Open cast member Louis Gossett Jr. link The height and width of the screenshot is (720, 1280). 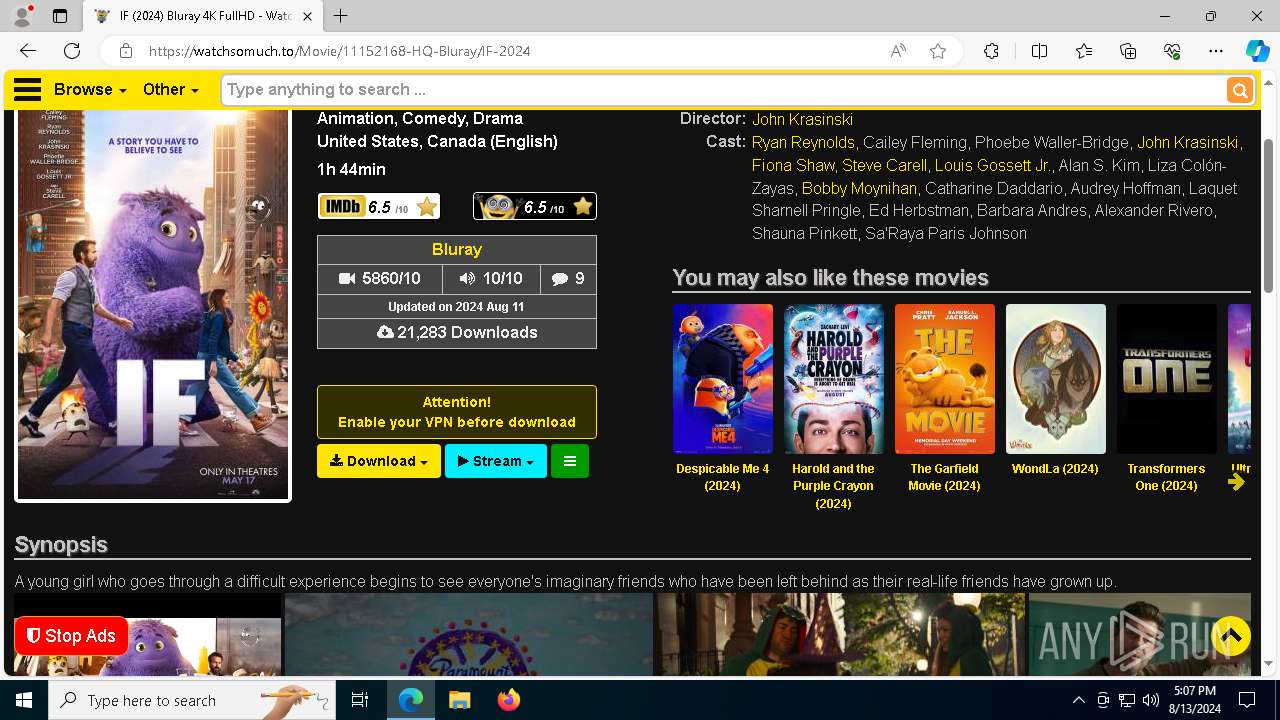click(x=992, y=165)
